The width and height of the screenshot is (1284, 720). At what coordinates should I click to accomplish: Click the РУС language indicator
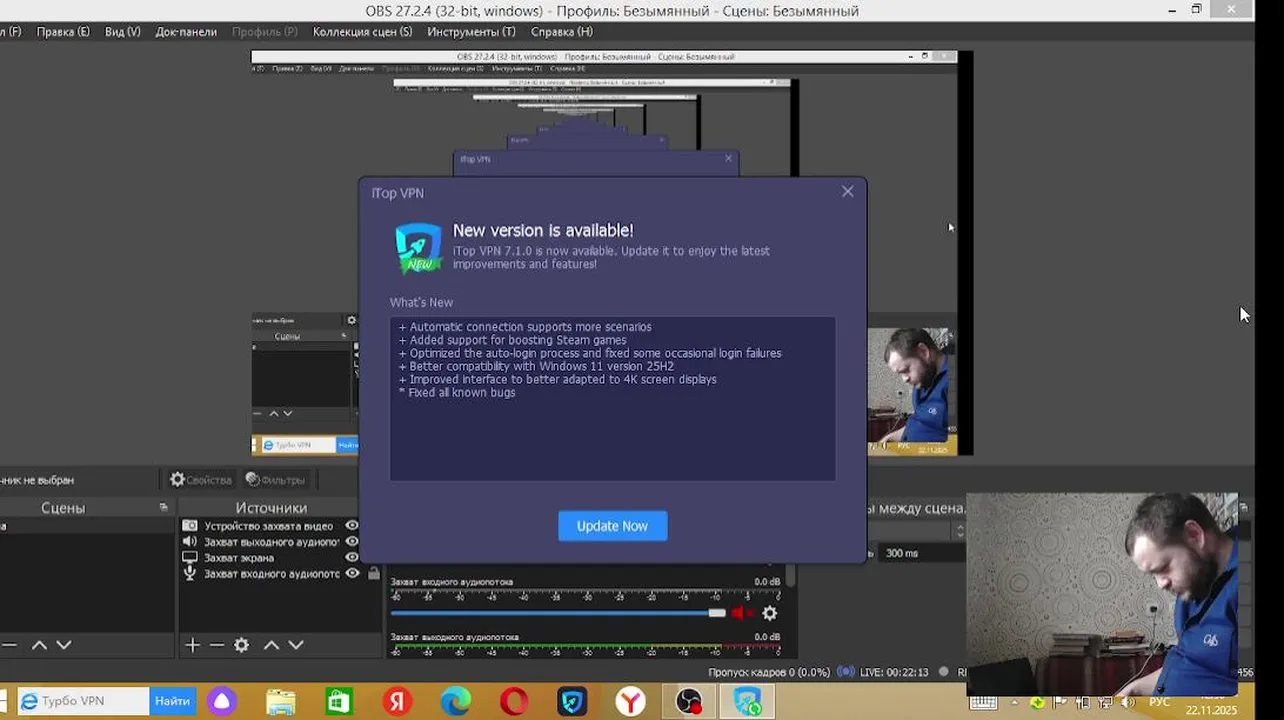pos(1159,702)
